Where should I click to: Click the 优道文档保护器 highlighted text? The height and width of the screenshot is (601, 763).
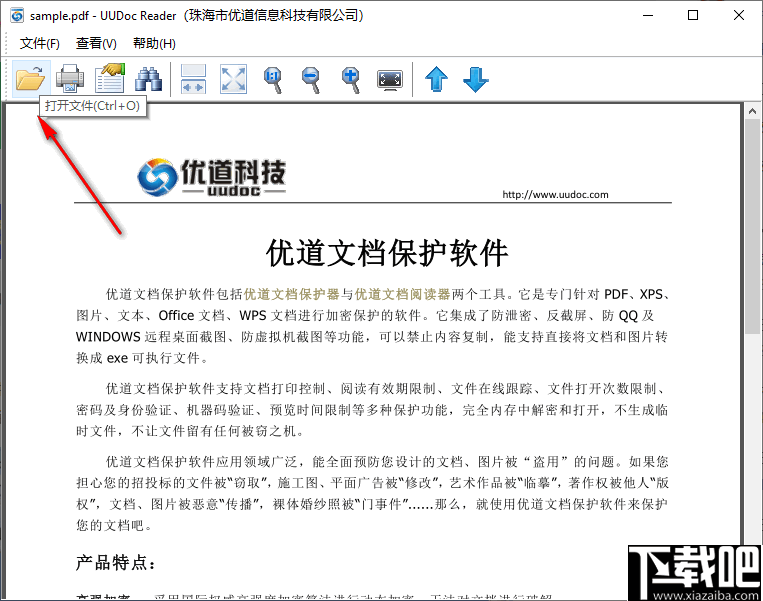pos(291,294)
